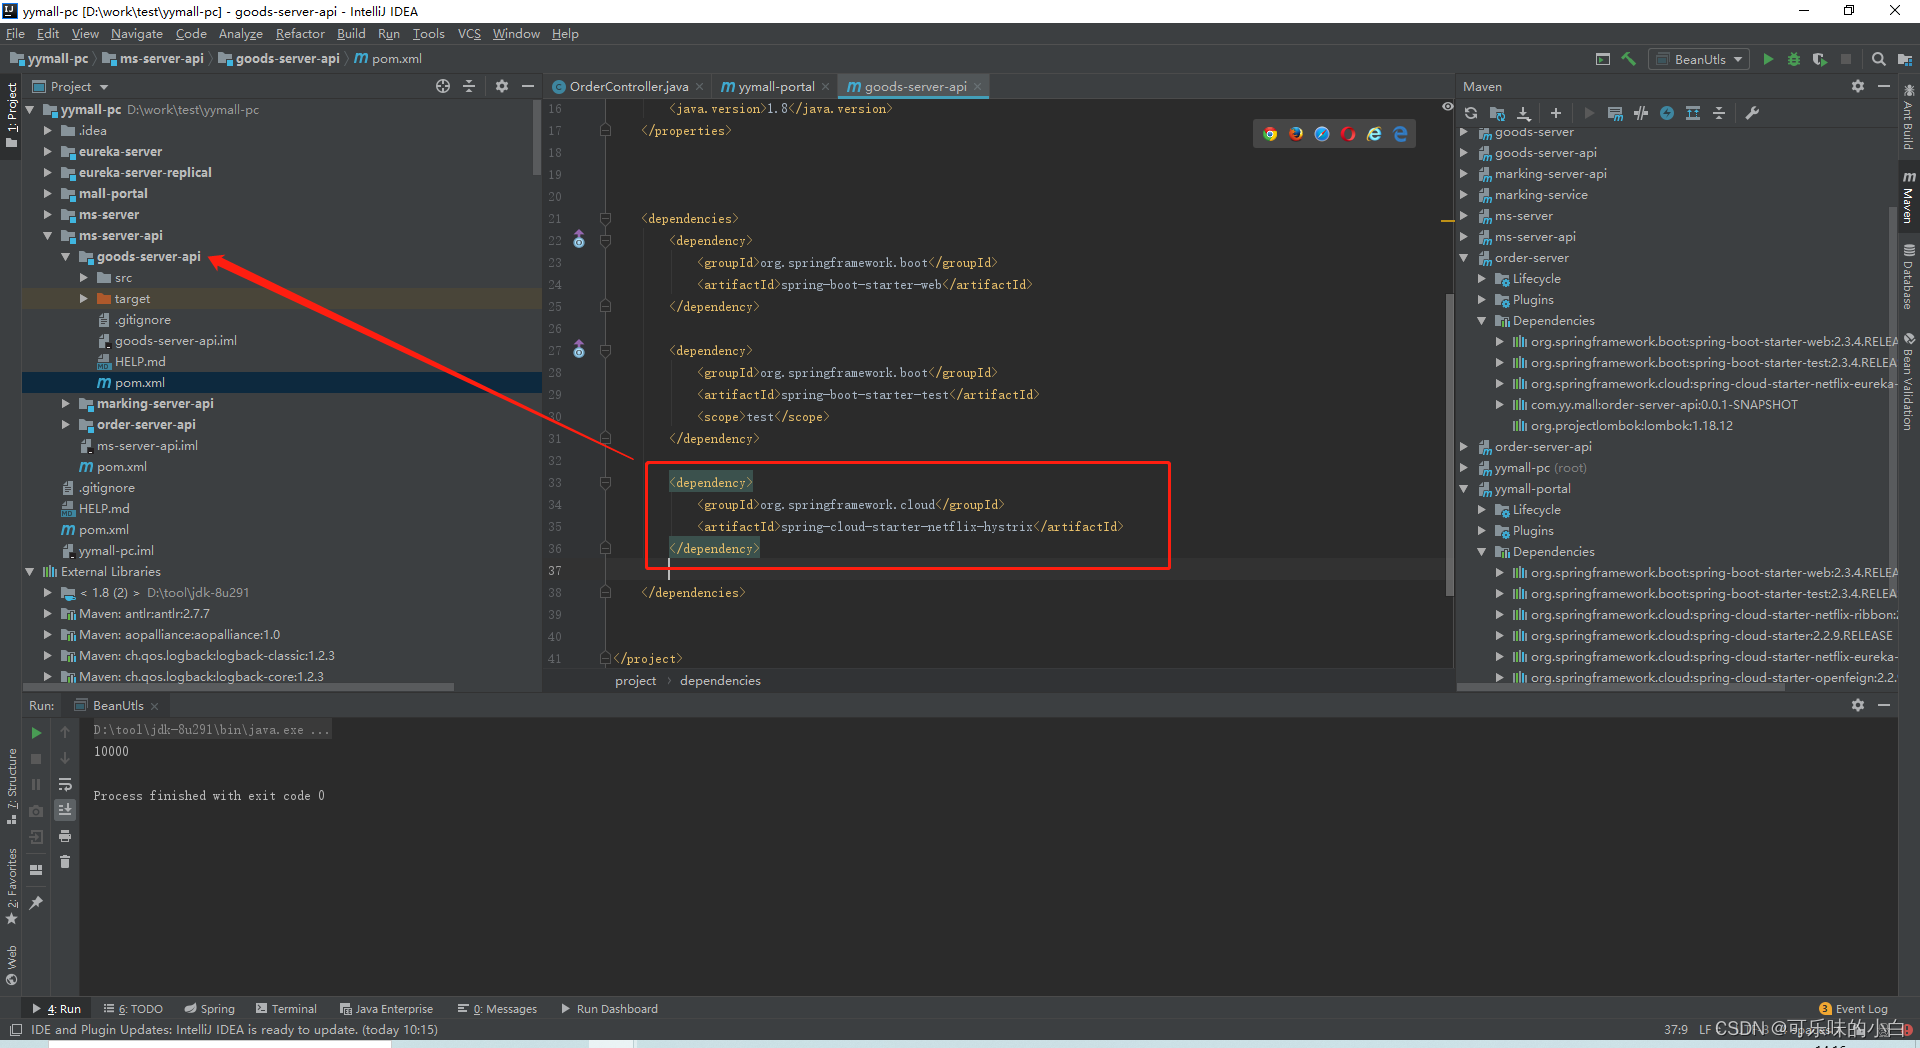Open the Terminal tool window
Viewport: 1920px width, 1048px height.
click(x=286, y=1009)
